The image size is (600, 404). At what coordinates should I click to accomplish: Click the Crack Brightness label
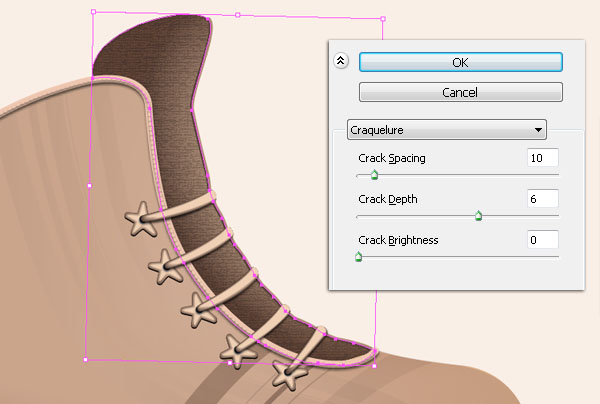(x=398, y=240)
